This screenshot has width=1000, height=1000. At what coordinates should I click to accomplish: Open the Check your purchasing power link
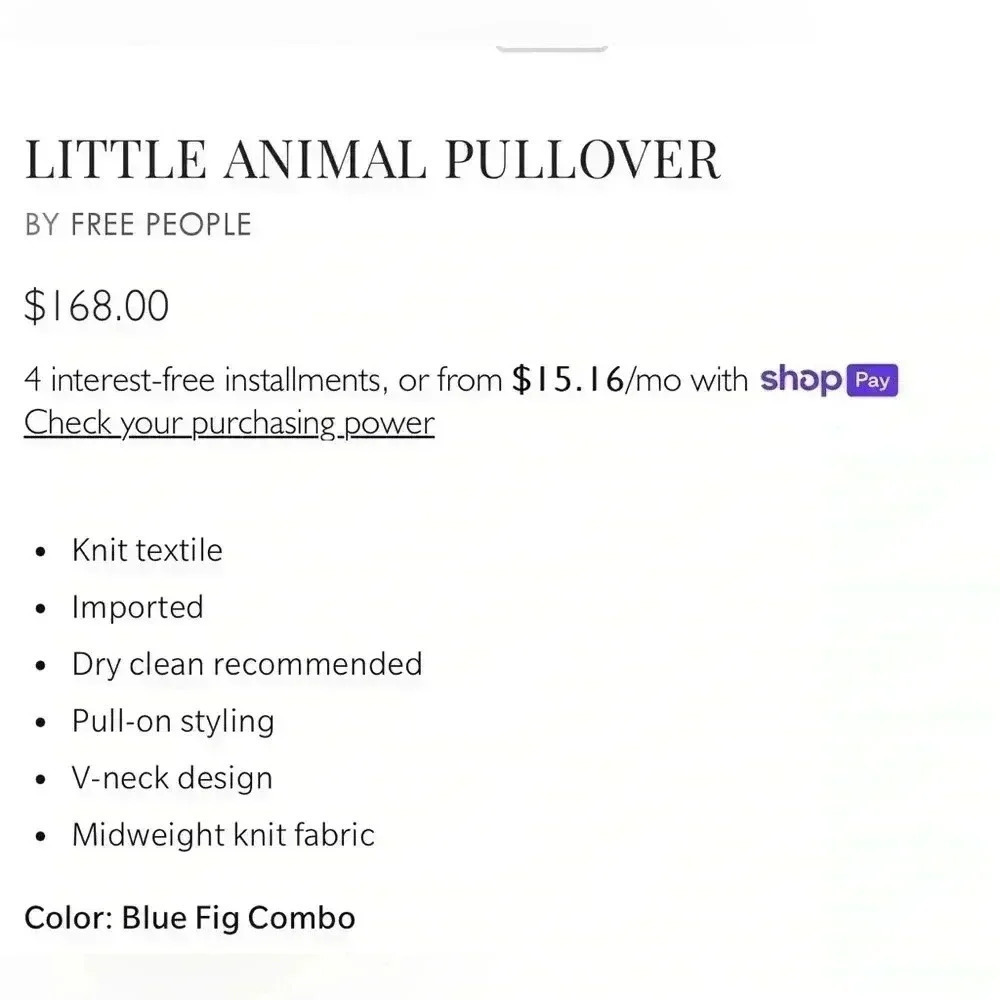click(x=229, y=423)
